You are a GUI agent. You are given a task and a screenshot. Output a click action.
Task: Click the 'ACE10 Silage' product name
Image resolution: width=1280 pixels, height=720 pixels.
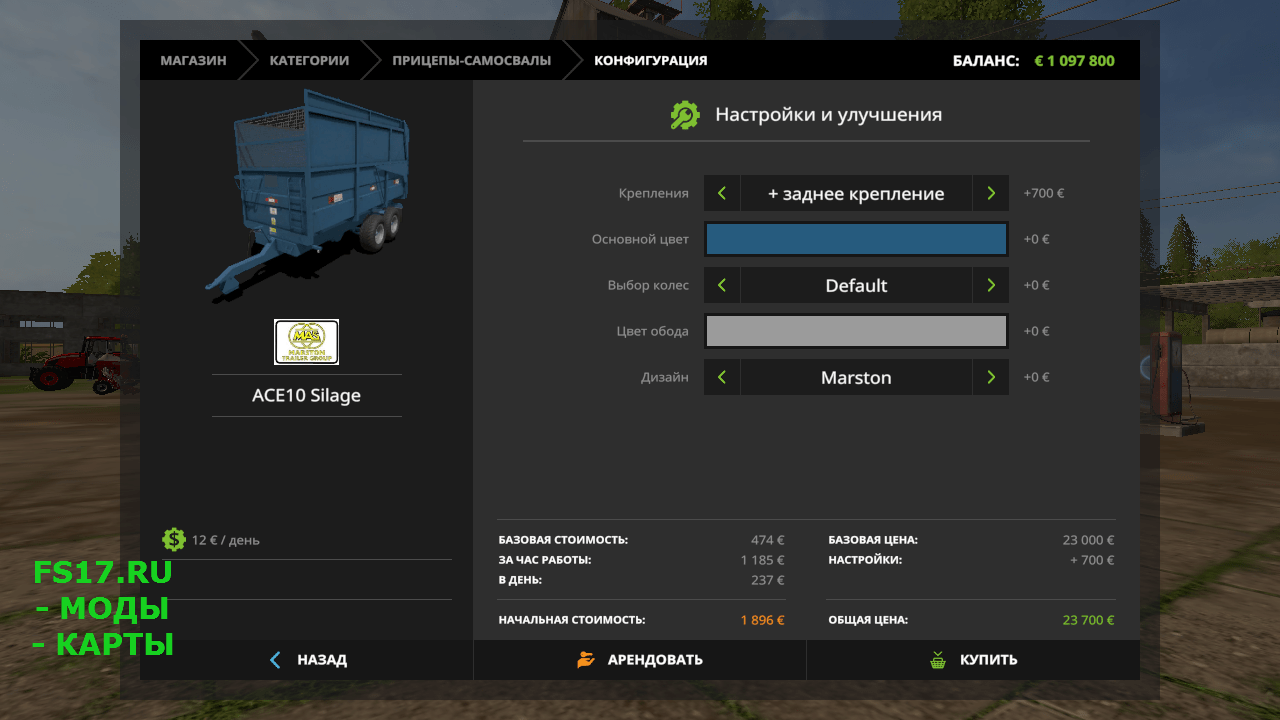click(x=306, y=396)
